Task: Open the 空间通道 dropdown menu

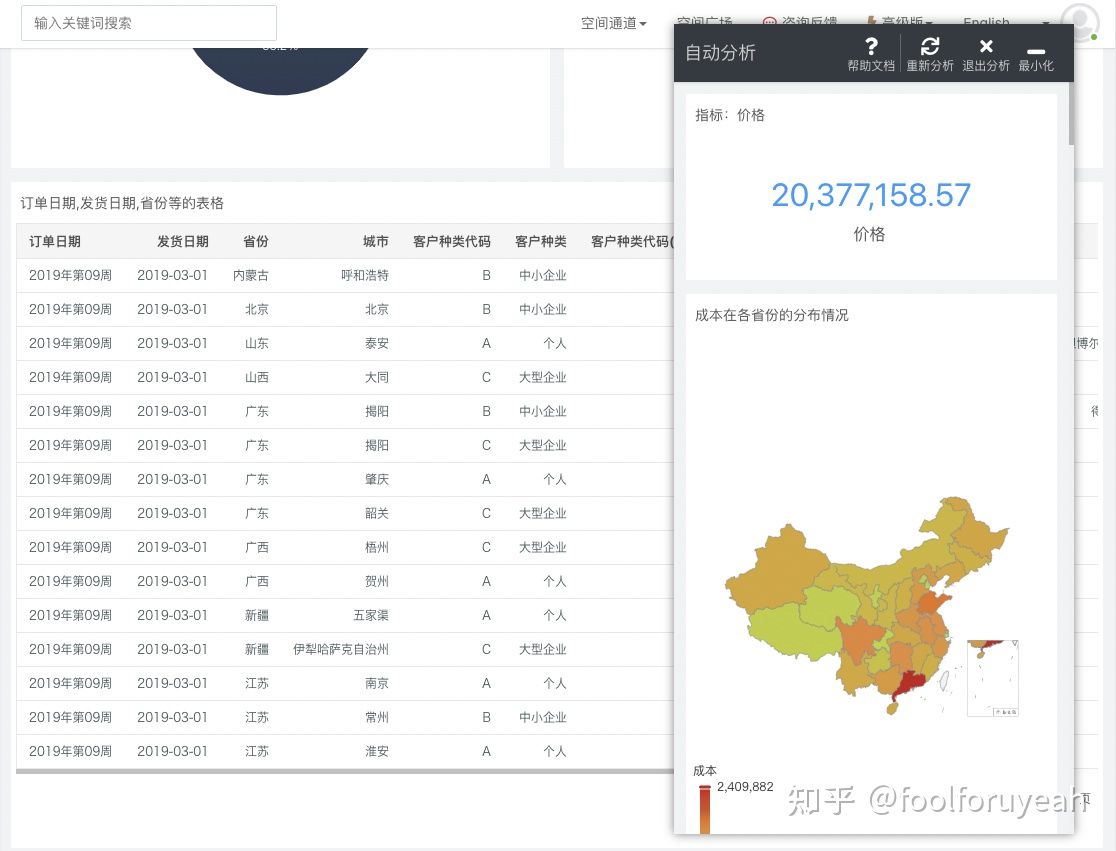Action: coord(613,23)
